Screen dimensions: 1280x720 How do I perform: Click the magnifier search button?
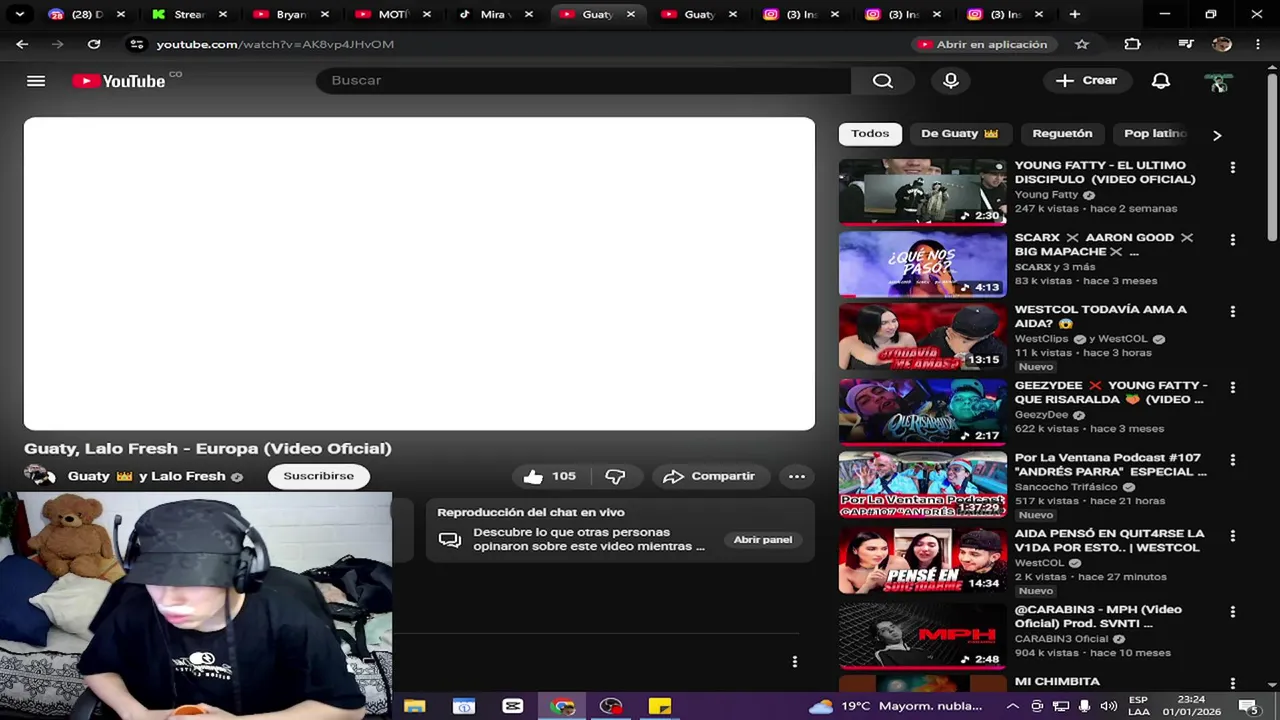click(x=882, y=81)
